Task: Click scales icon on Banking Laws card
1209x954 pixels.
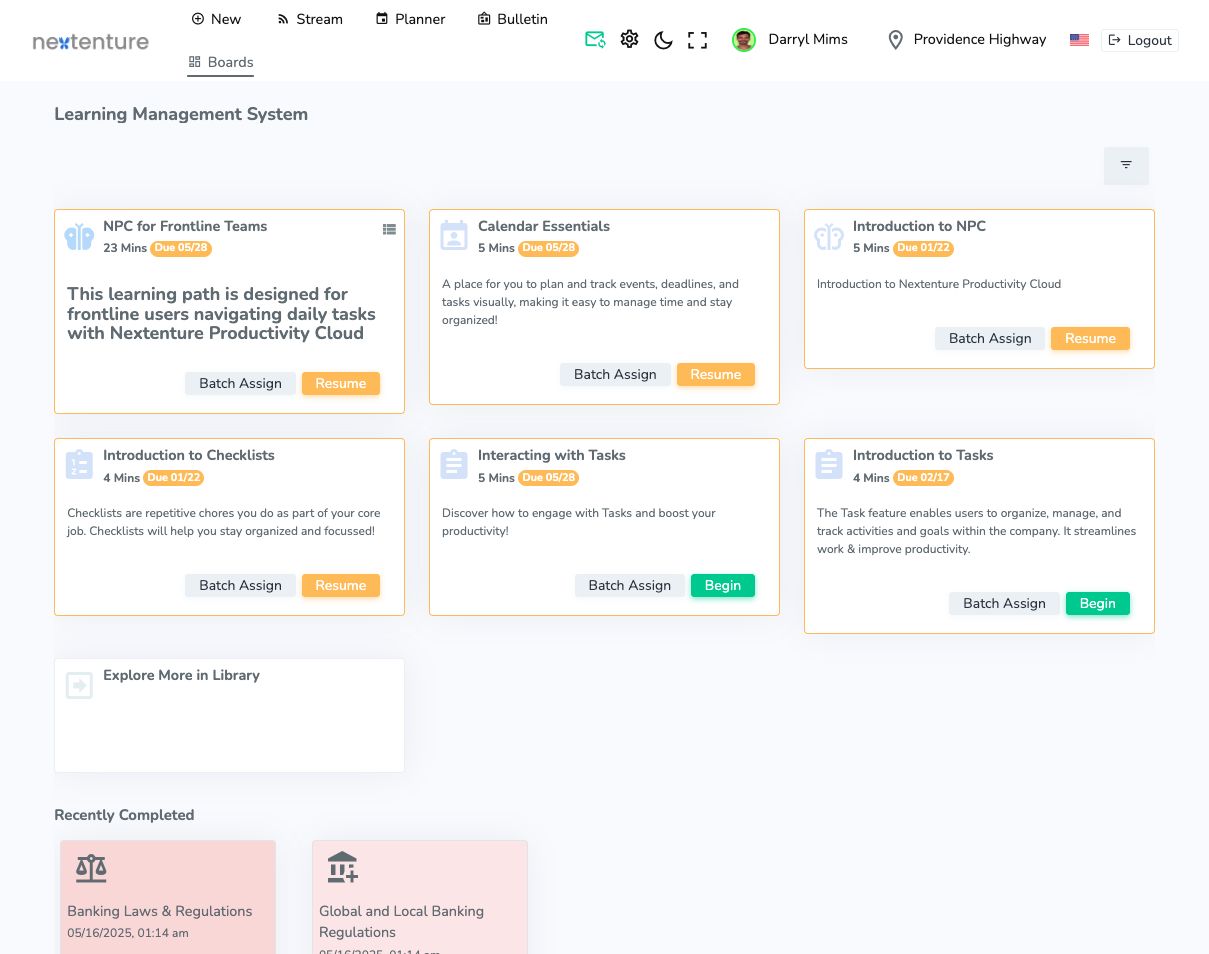Action: (91, 868)
